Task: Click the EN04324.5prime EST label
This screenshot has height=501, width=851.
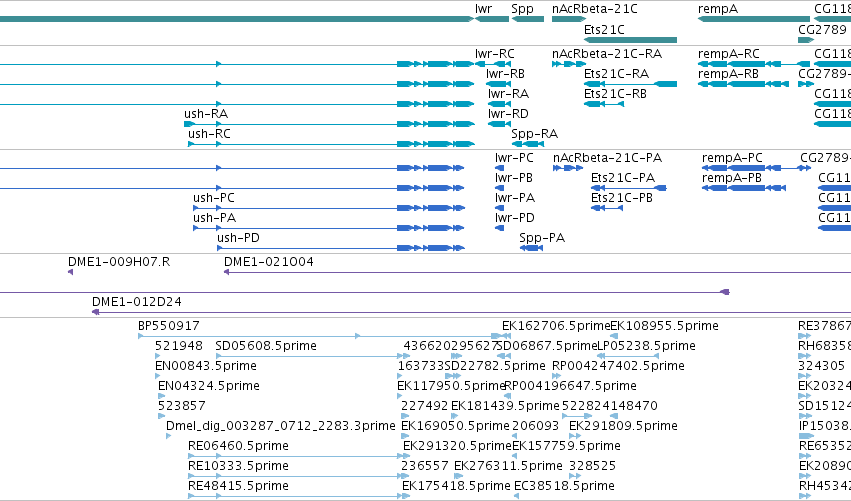Action: [209, 386]
